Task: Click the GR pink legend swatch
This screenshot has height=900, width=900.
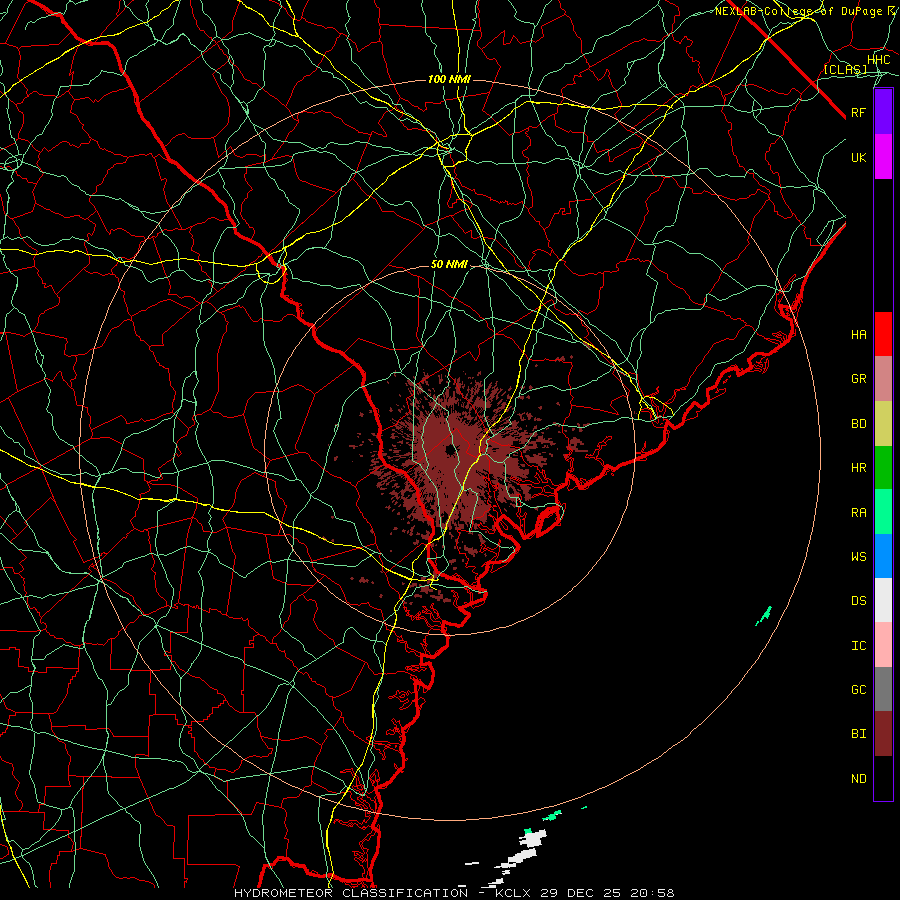Action: pyautogui.click(x=883, y=379)
